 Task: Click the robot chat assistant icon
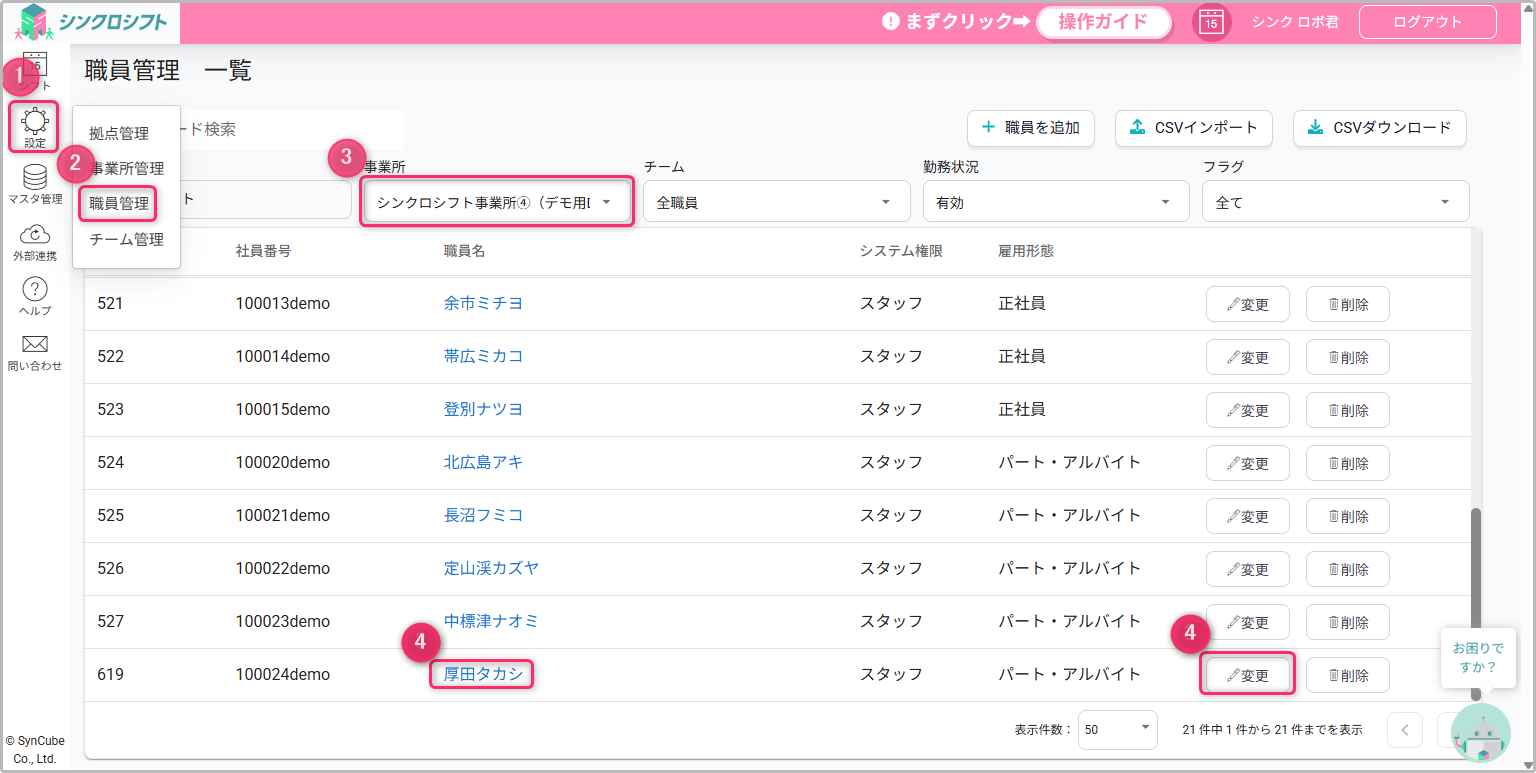tap(1480, 733)
